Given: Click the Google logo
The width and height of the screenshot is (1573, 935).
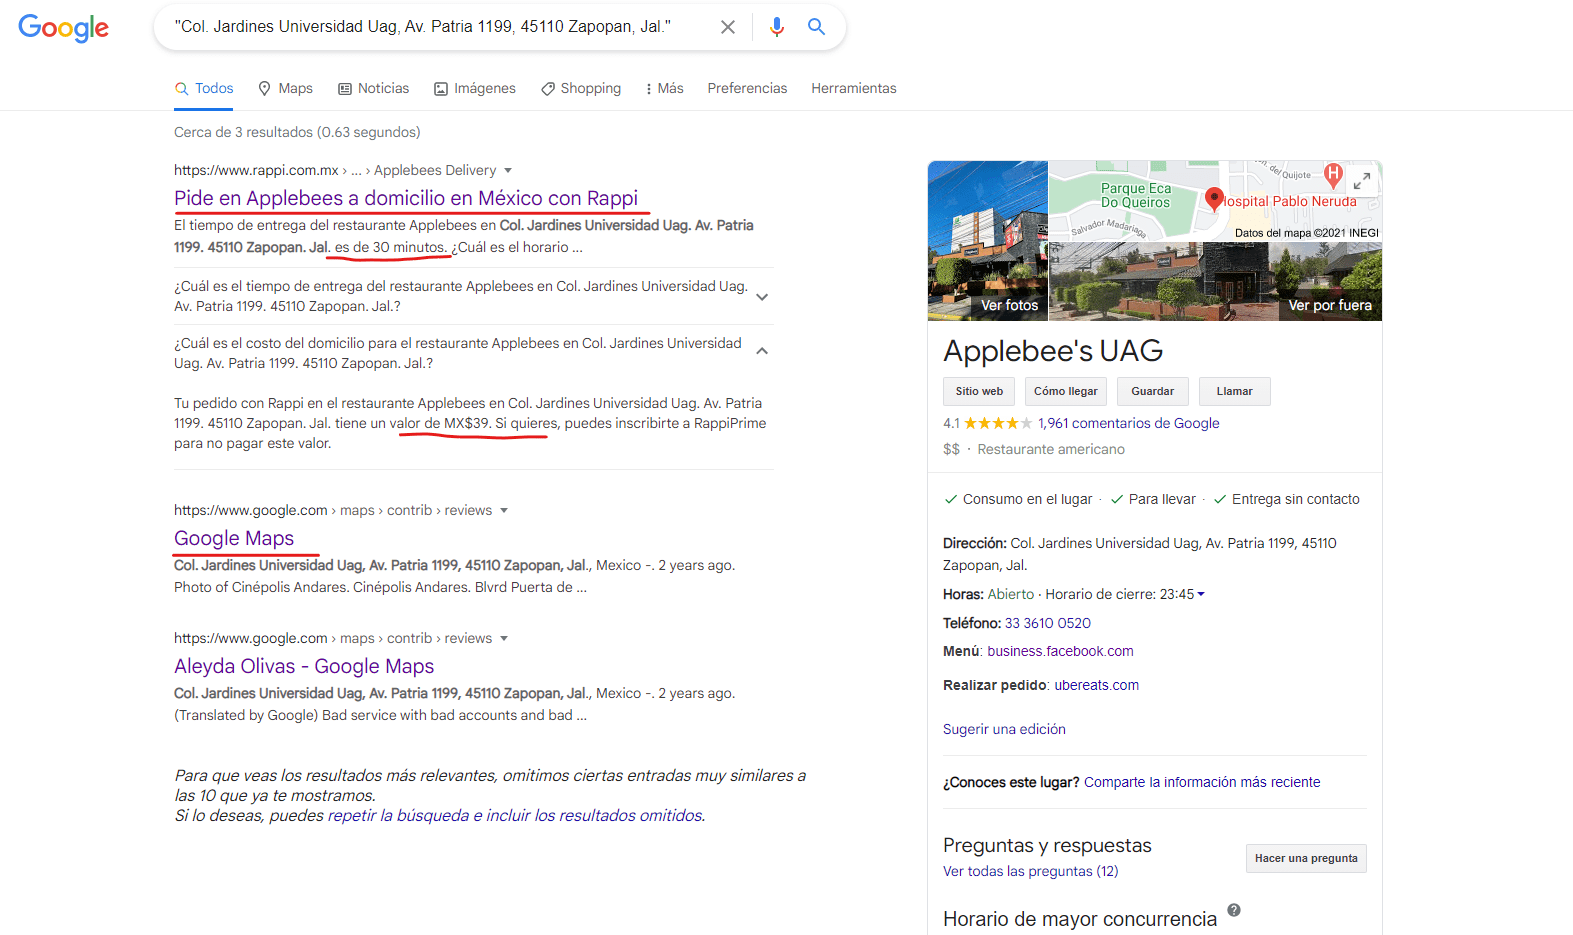Looking at the screenshot, I should (x=63, y=28).
